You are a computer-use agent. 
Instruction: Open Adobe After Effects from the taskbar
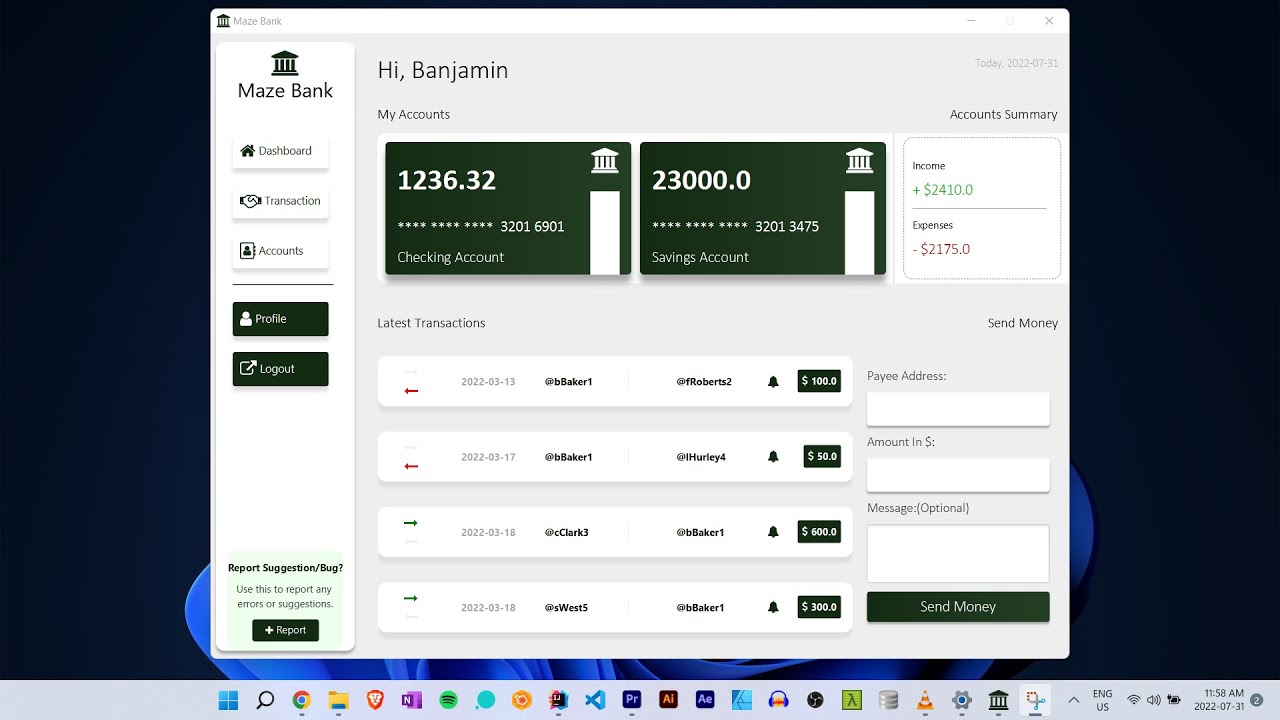tap(705, 700)
